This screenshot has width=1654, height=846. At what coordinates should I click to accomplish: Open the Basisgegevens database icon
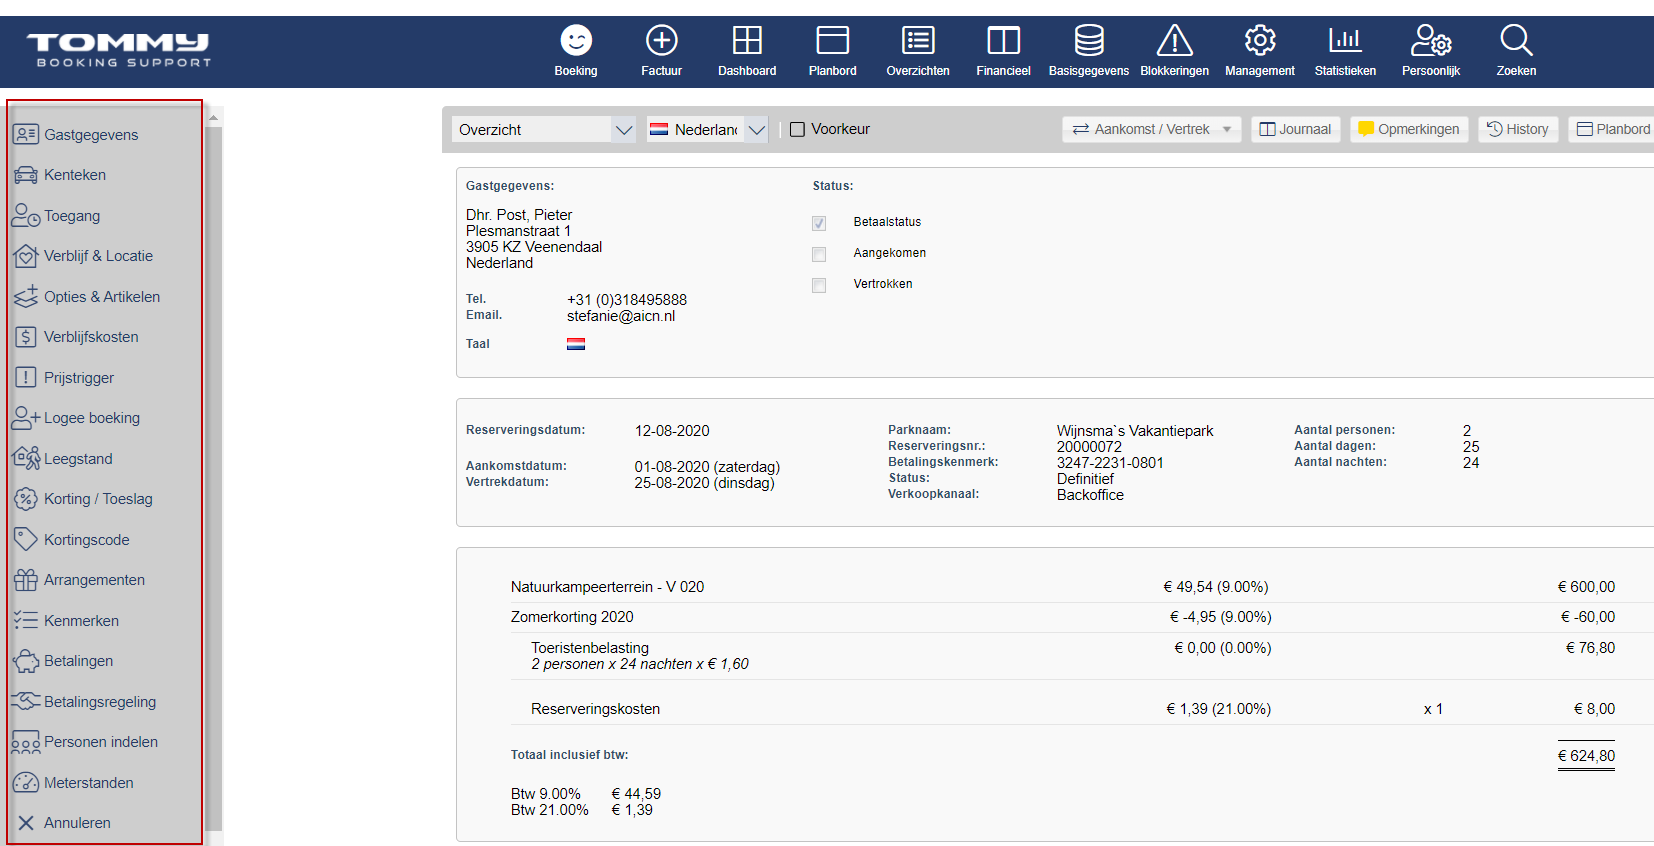(x=1089, y=40)
